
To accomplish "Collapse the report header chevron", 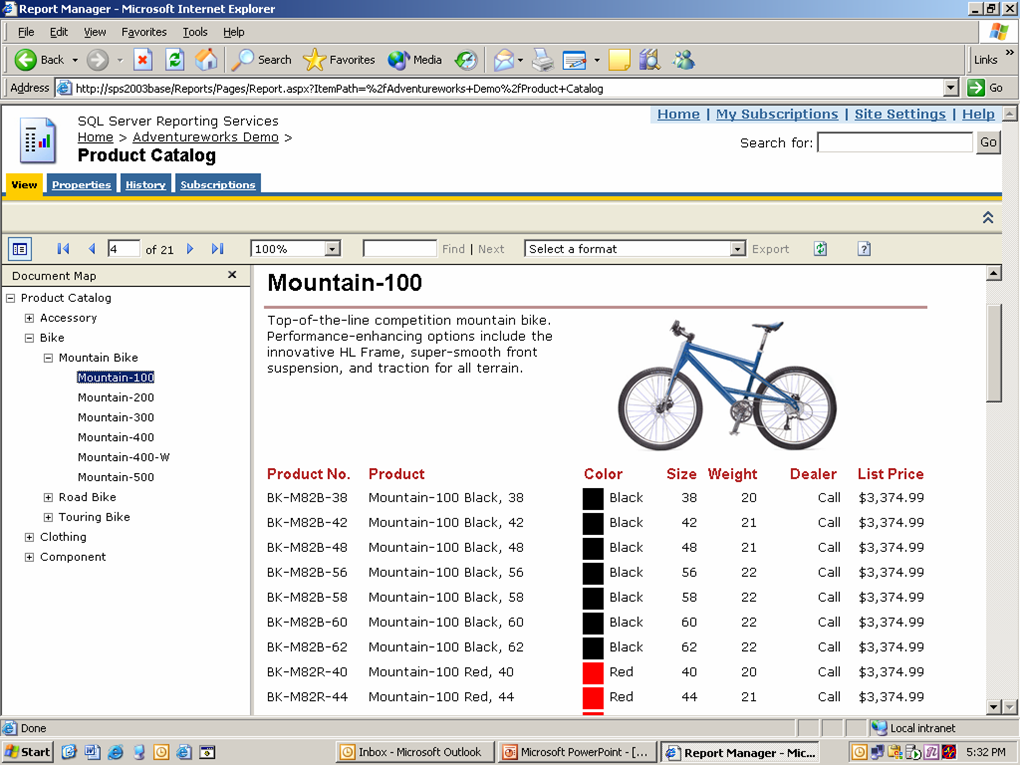I will click(988, 217).
